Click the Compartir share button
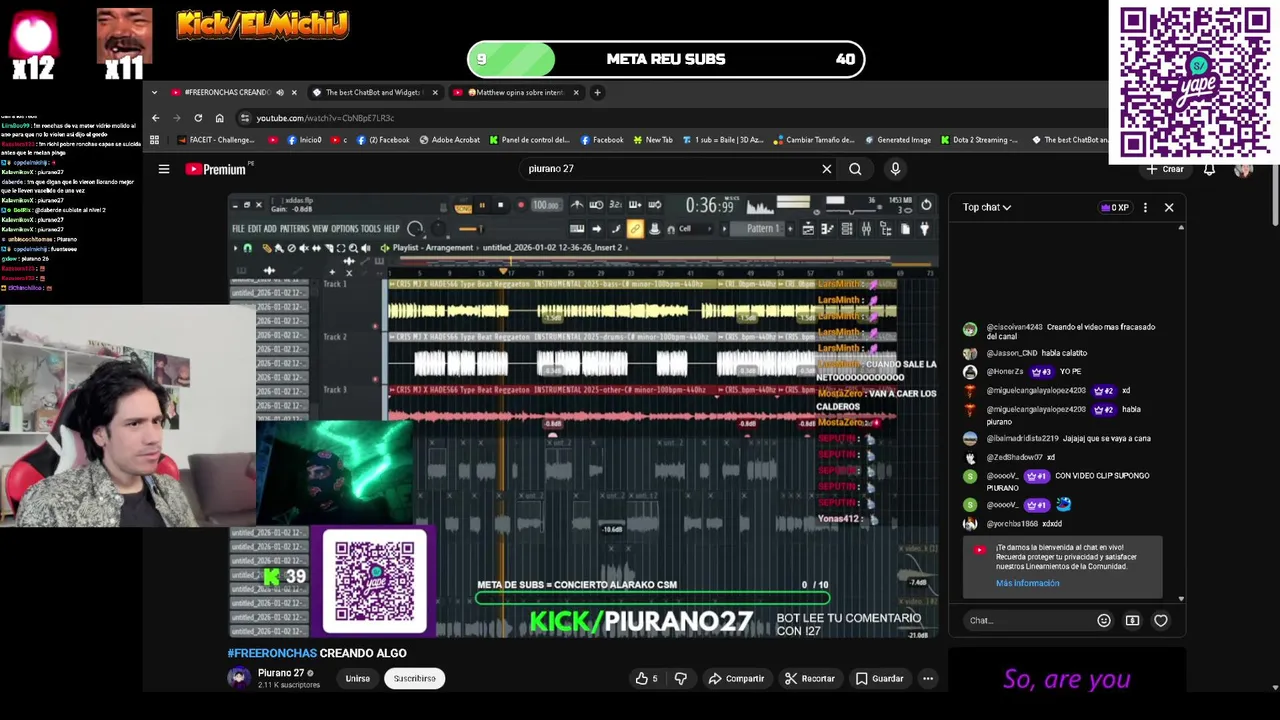The image size is (1280, 720). point(736,678)
